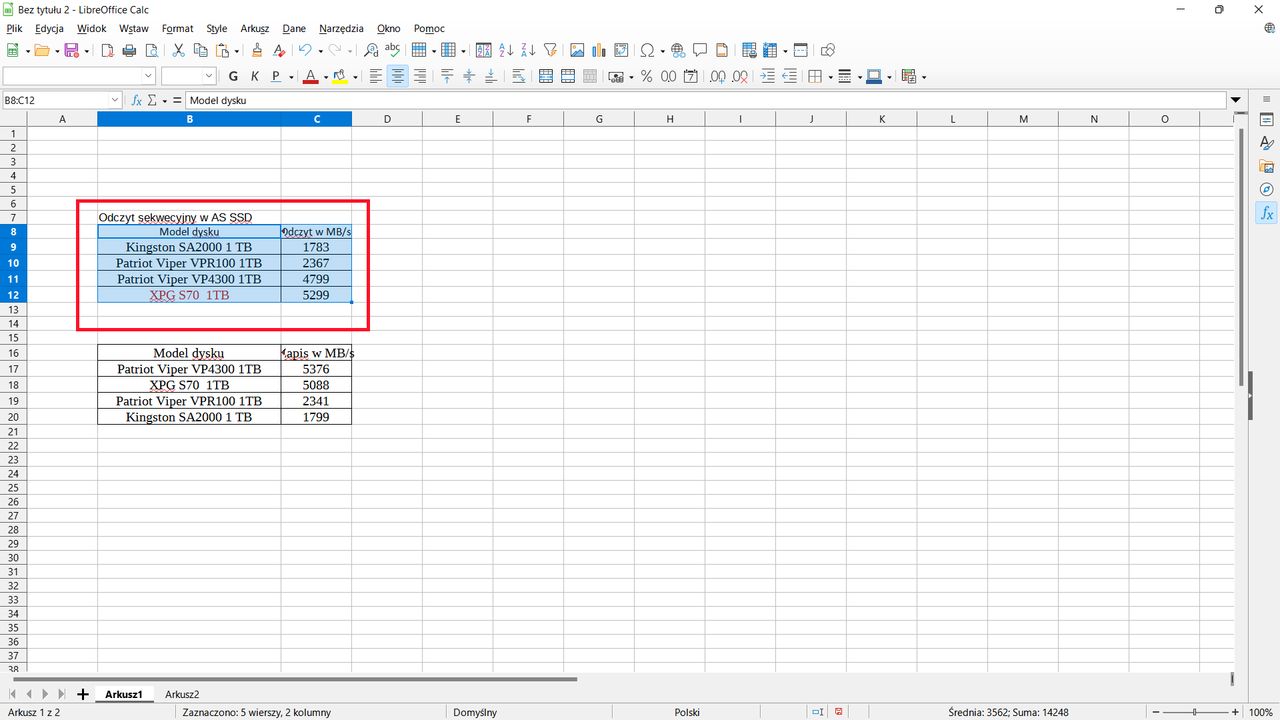Click the Open folder icon

[40, 50]
